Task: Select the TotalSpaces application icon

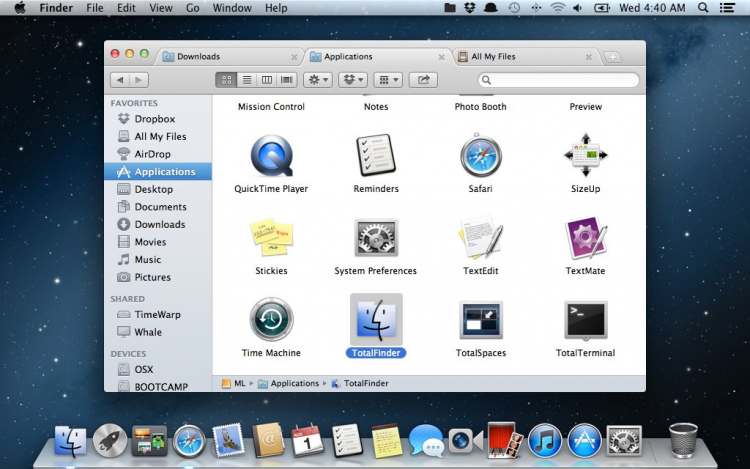Action: click(x=481, y=319)
